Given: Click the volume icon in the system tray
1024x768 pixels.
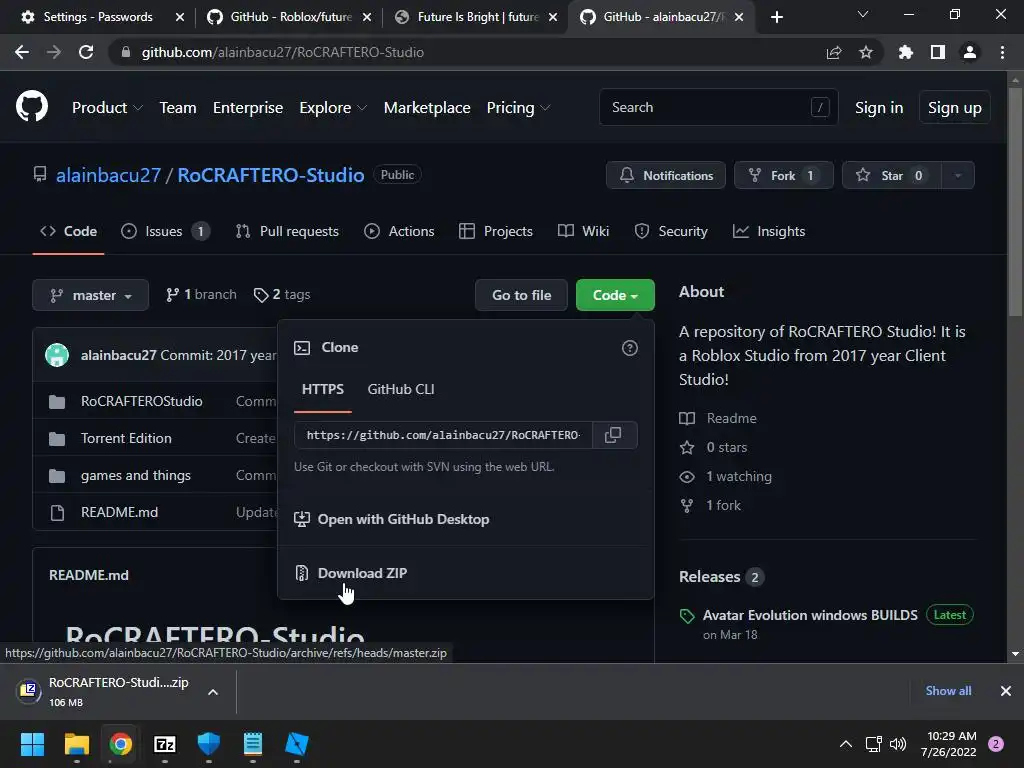Looking at the screenshot, I should (x=898, y=744).
